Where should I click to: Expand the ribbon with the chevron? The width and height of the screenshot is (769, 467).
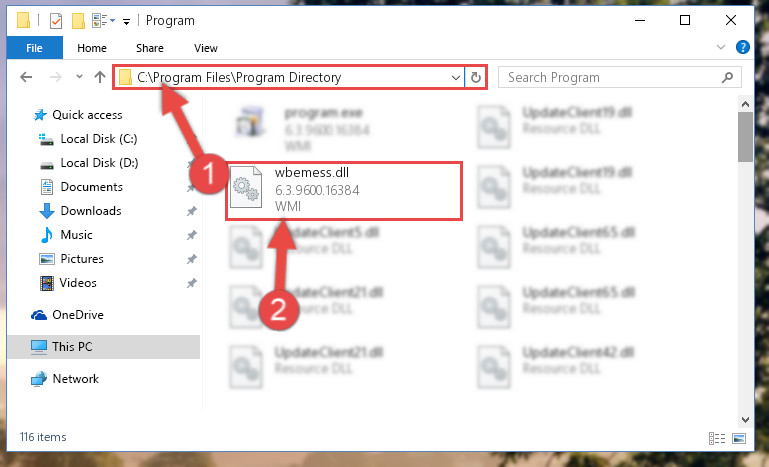[x=720, y=47]
